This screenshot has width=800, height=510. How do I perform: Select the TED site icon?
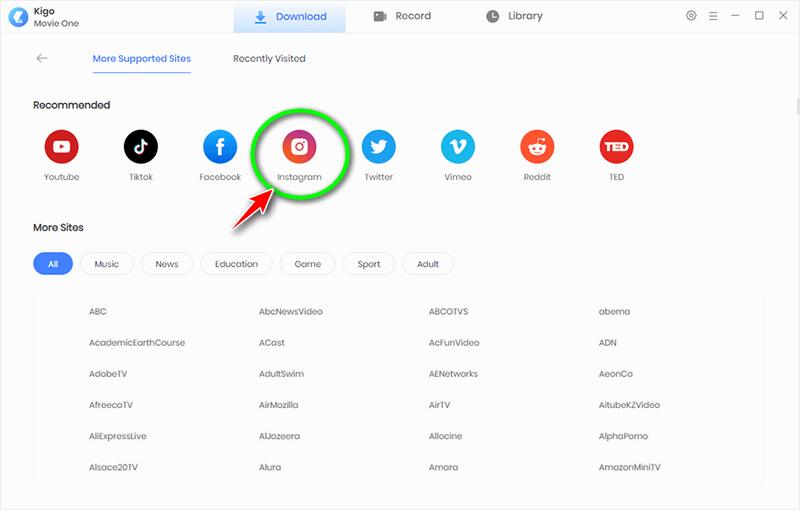616,147
